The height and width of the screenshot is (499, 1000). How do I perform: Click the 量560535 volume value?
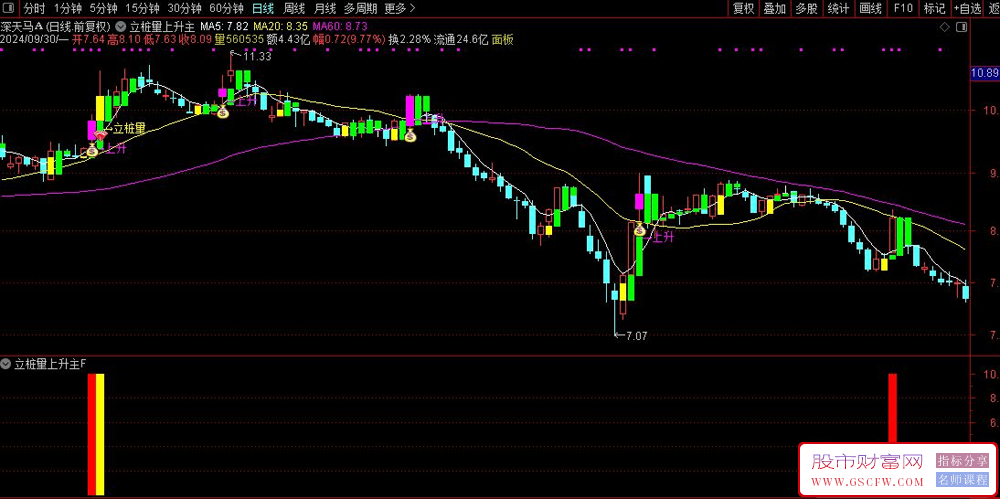(x=240, y=40)
